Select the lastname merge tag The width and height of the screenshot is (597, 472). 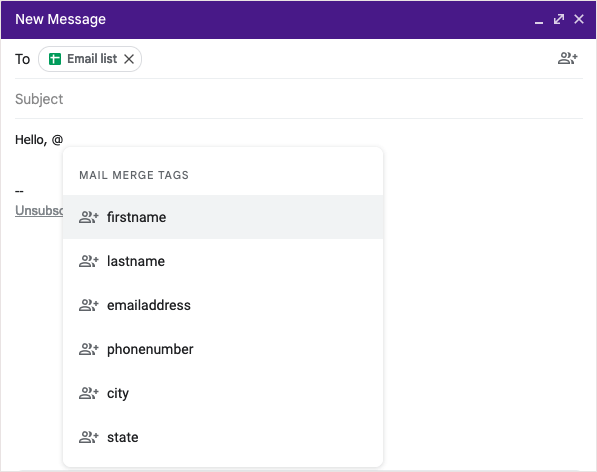223,261
